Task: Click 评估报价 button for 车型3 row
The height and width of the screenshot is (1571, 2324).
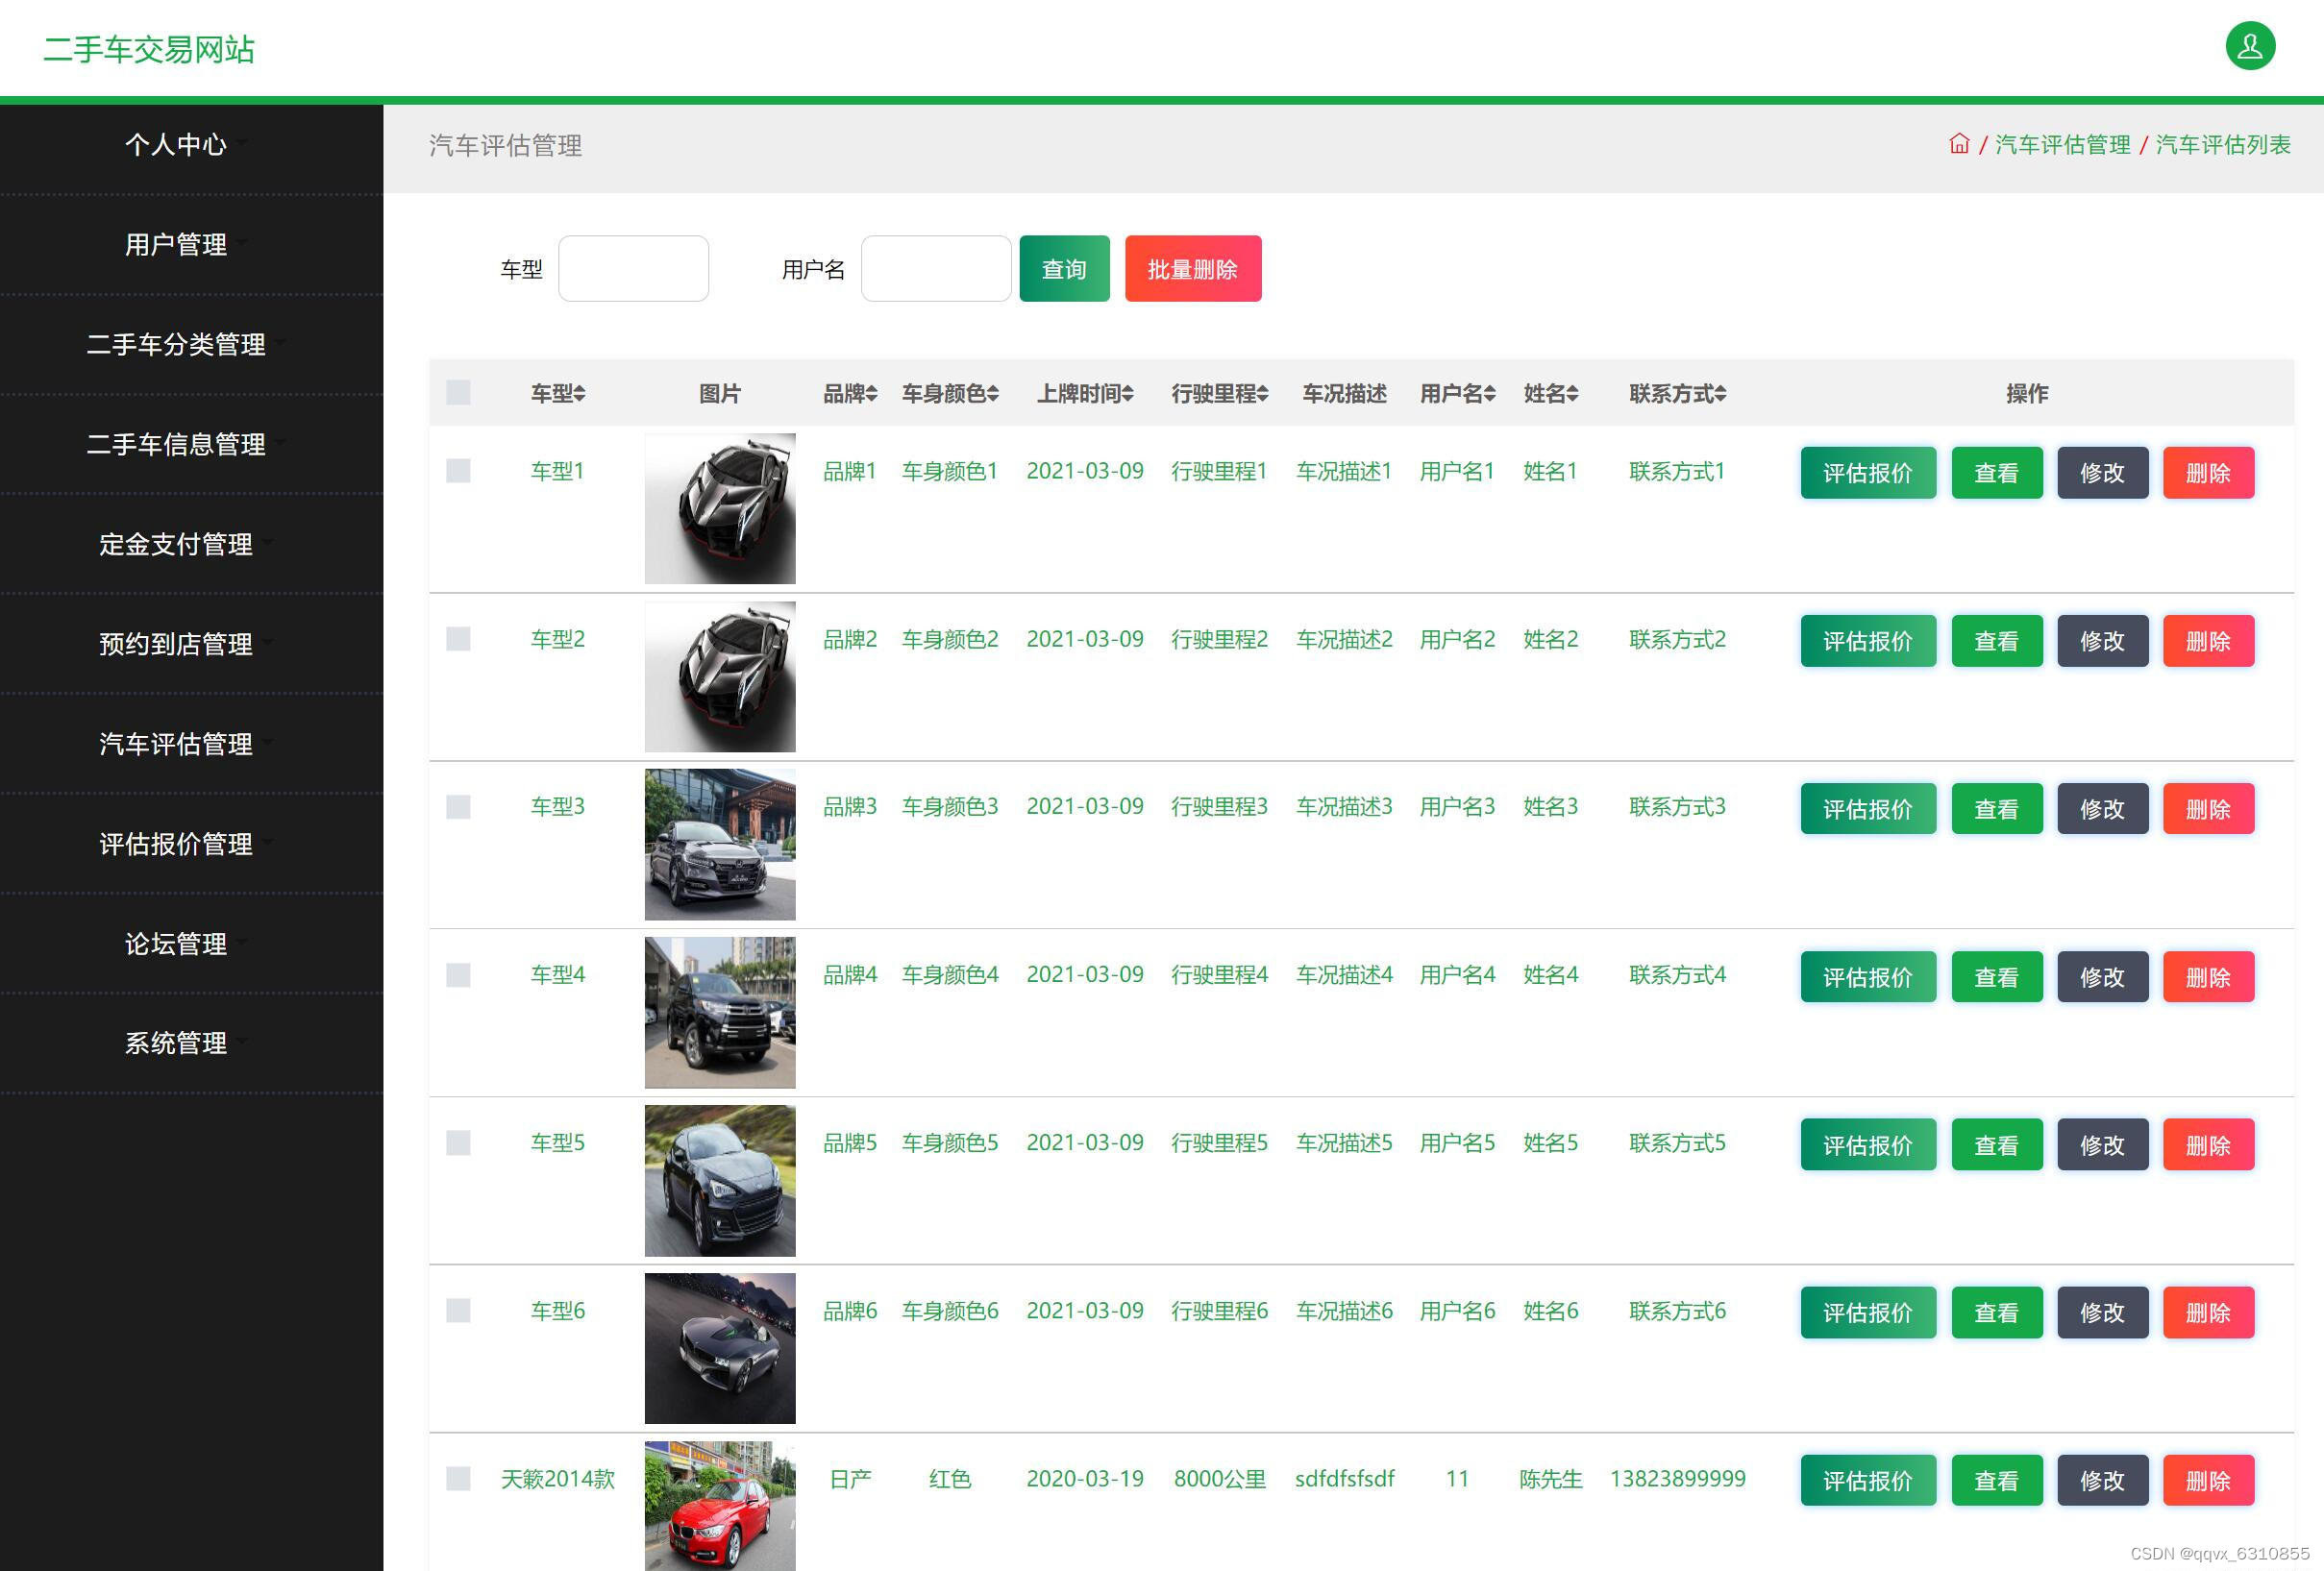Action: (x=1868, y=808)
